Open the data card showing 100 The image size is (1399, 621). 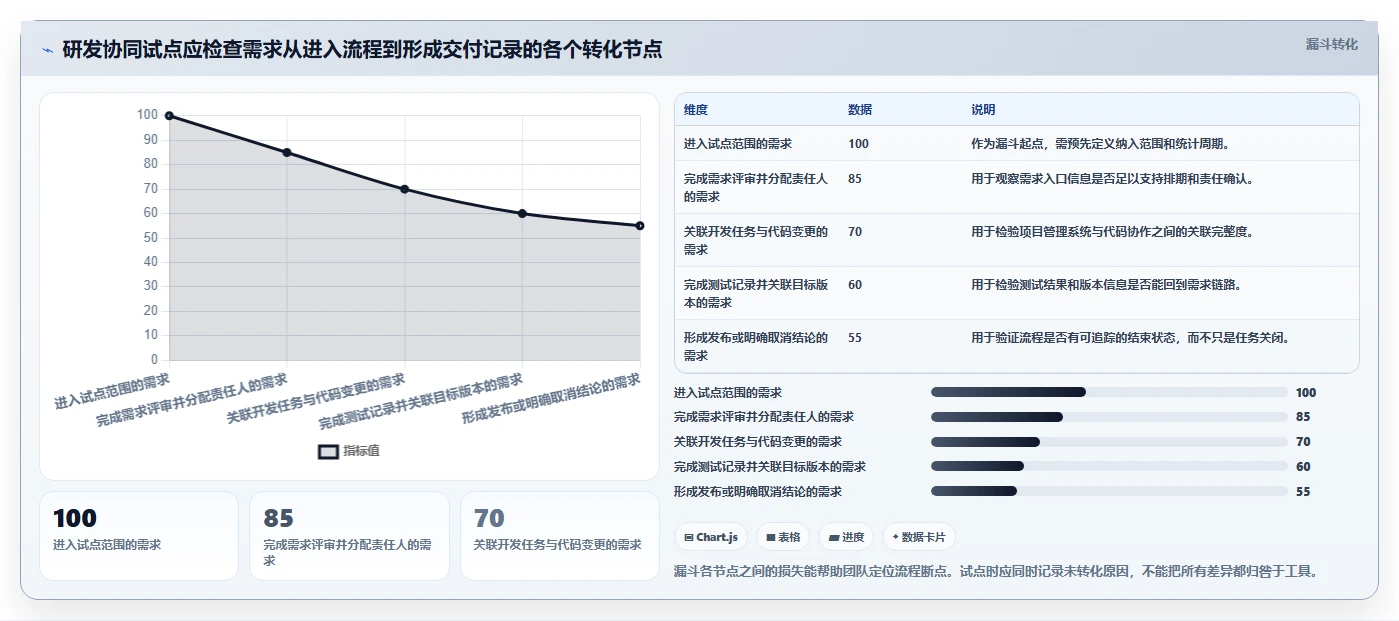(139, 535)
